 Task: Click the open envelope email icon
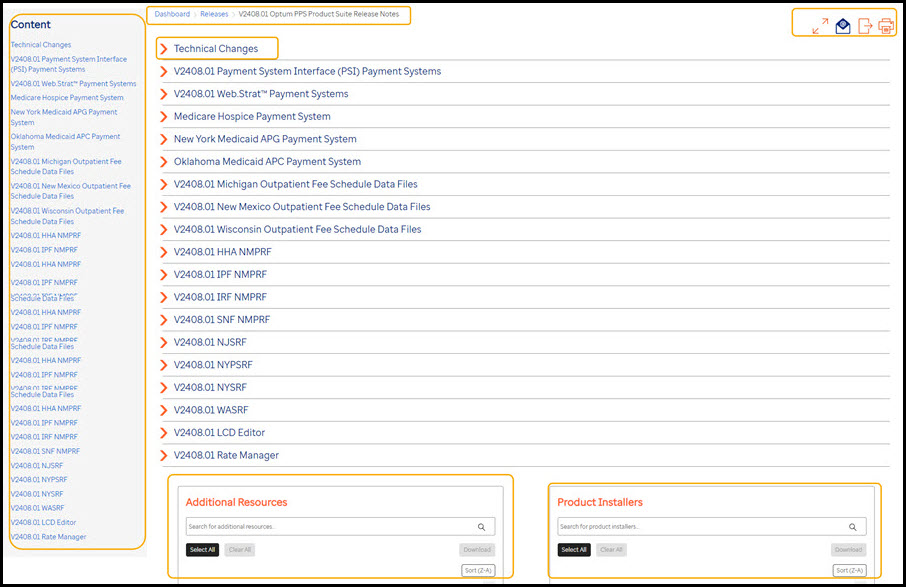843,26
